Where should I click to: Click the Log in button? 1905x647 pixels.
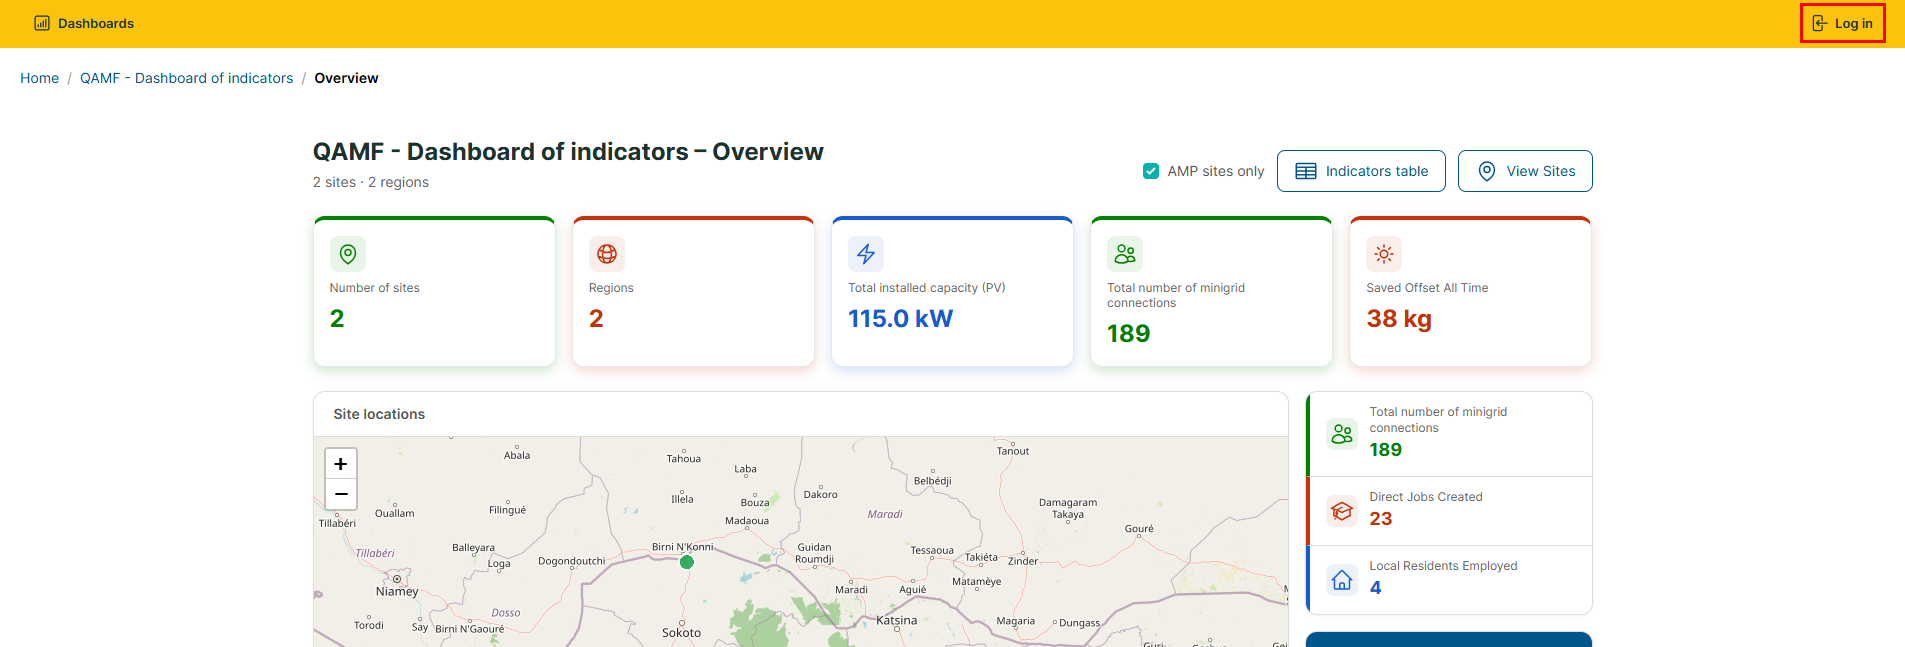[1842, 23]
